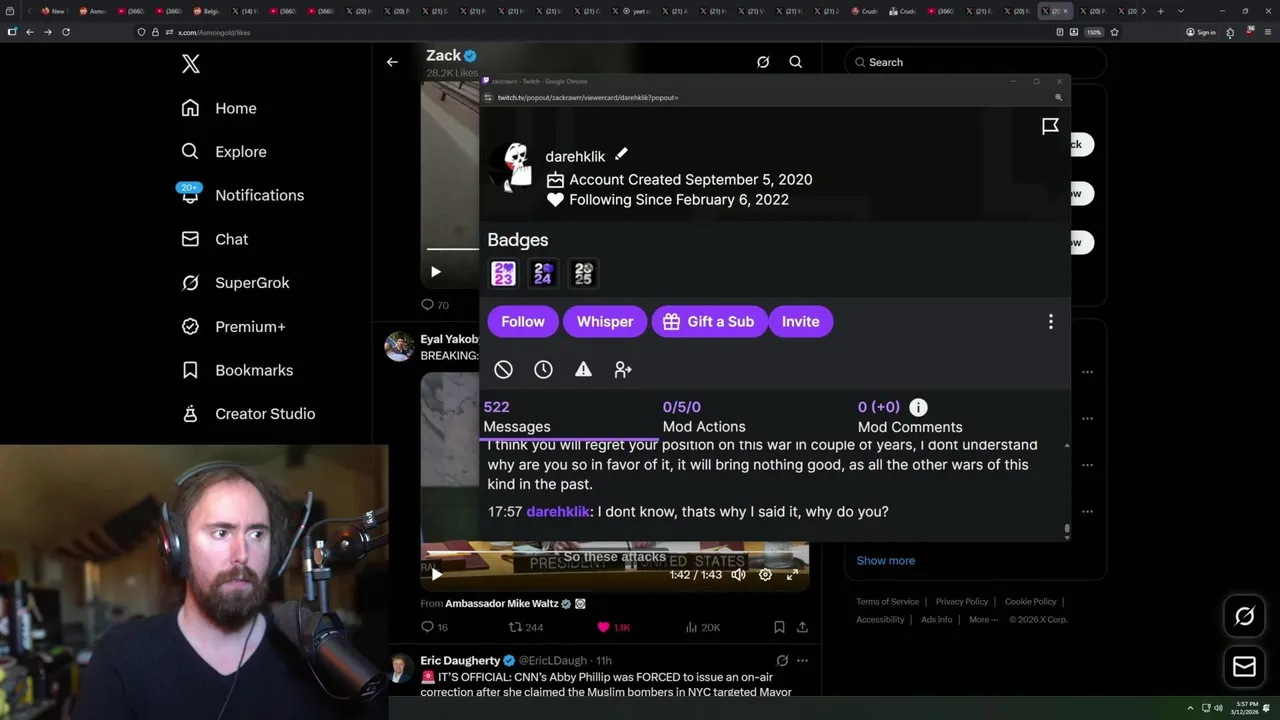Click the 2023 recap badge

tap(504, 273)
